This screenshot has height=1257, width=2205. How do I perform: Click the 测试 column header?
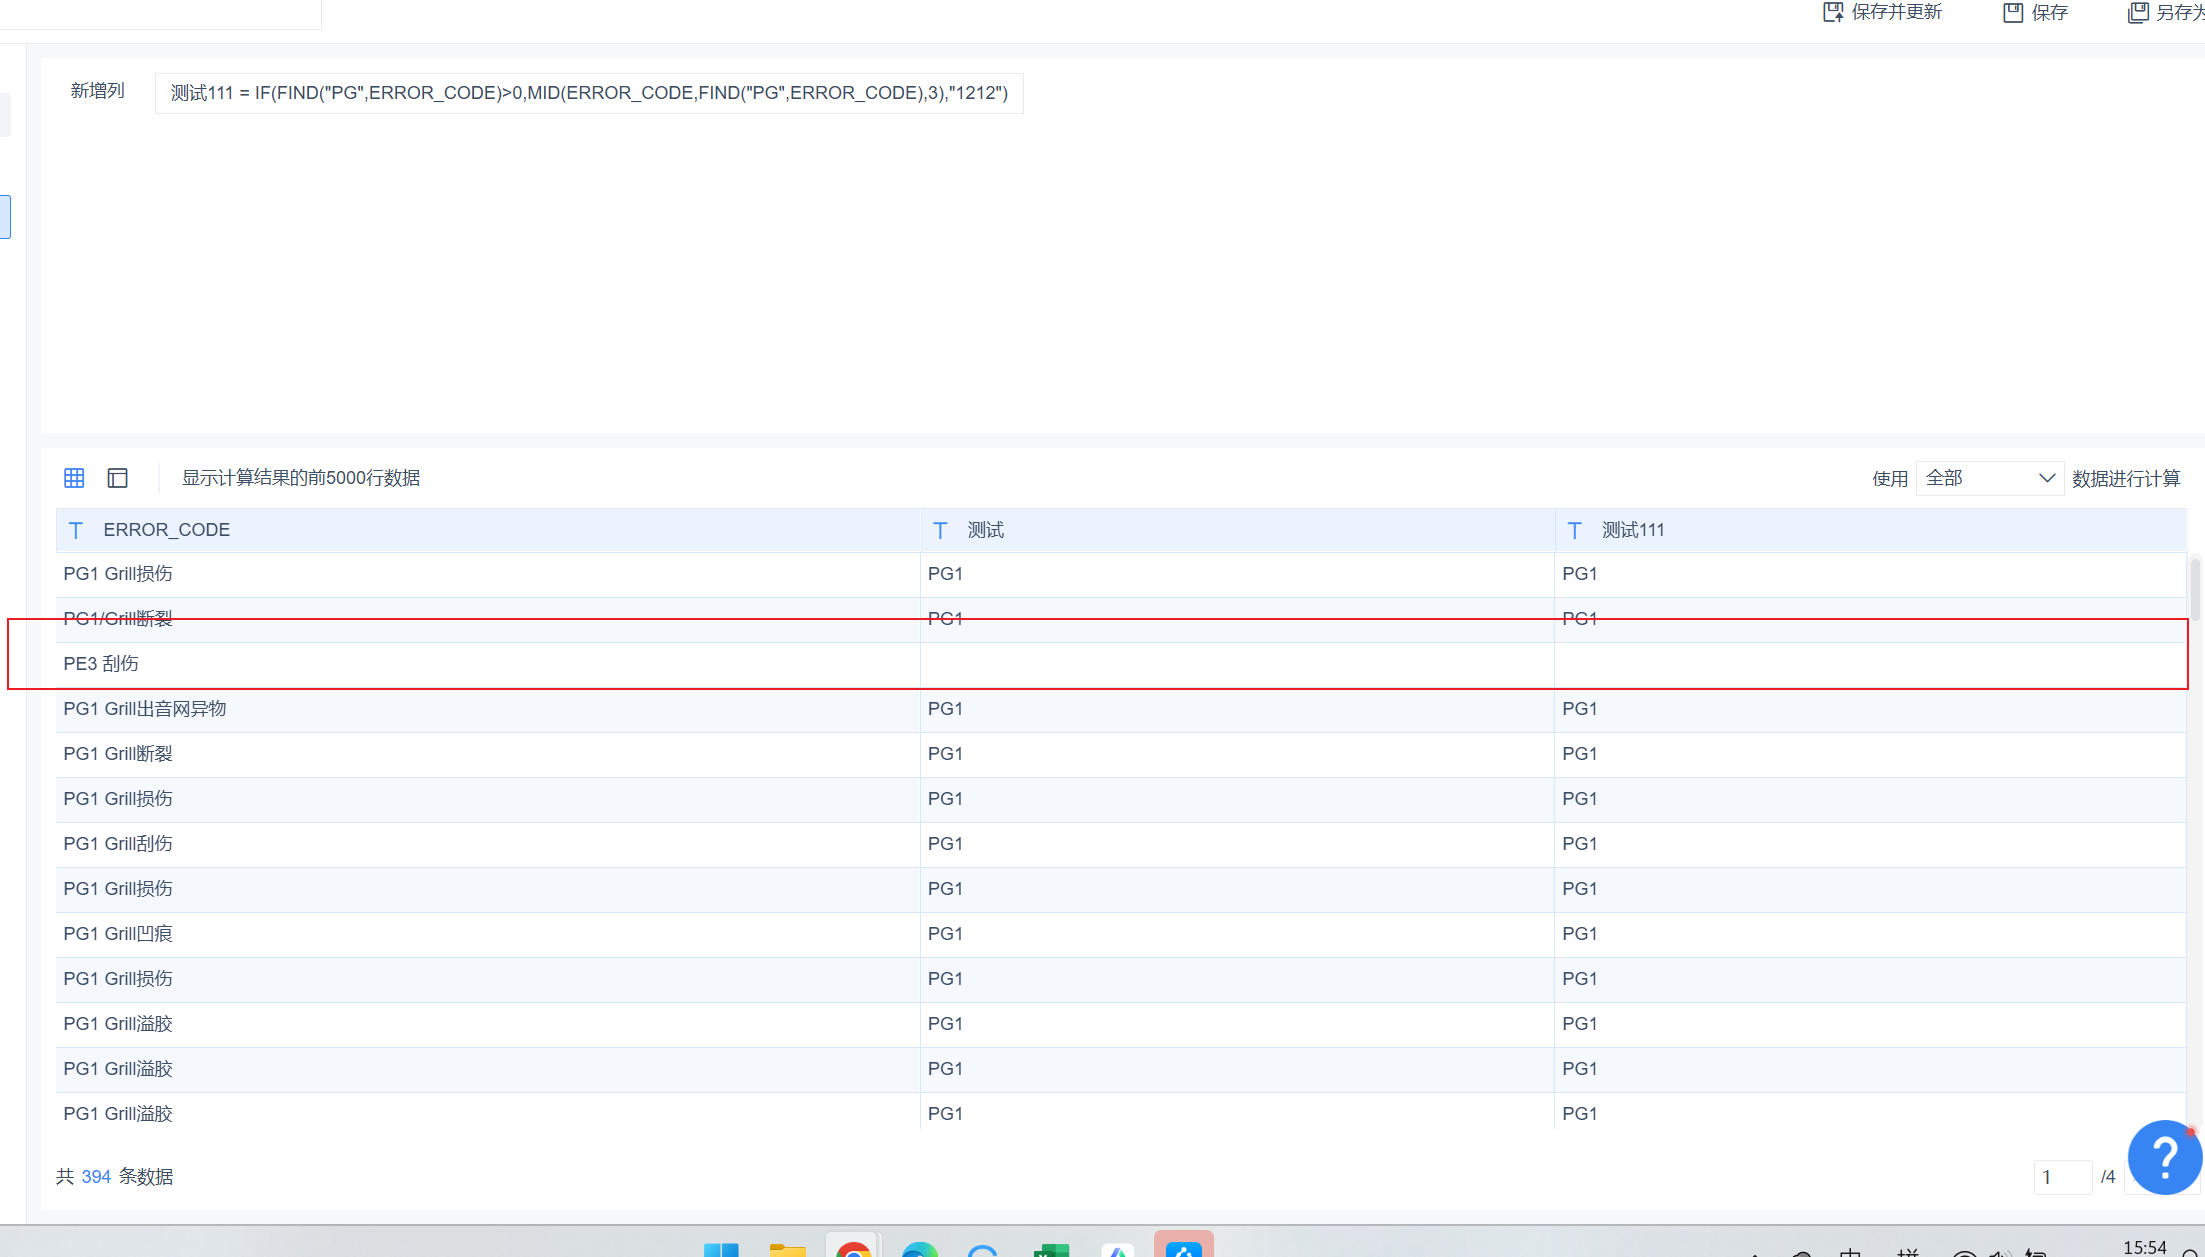(985, 530)
